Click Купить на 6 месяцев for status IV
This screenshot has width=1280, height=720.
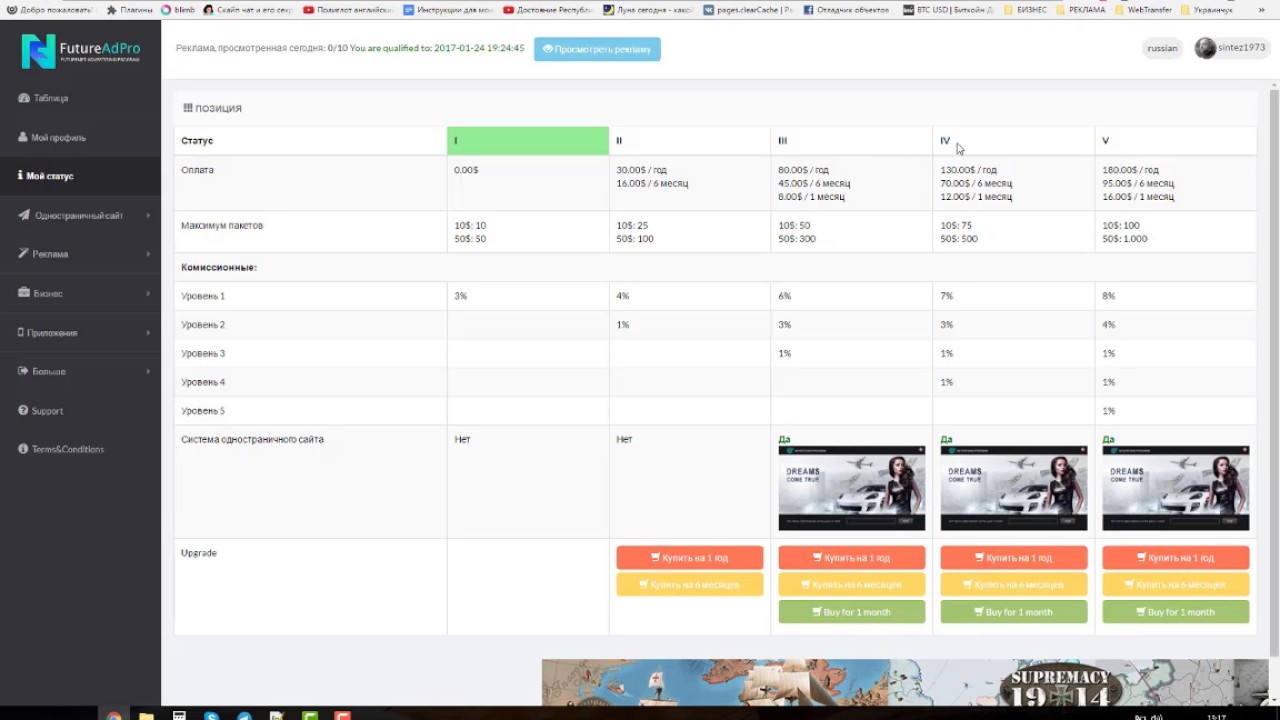pos(1014,585)
